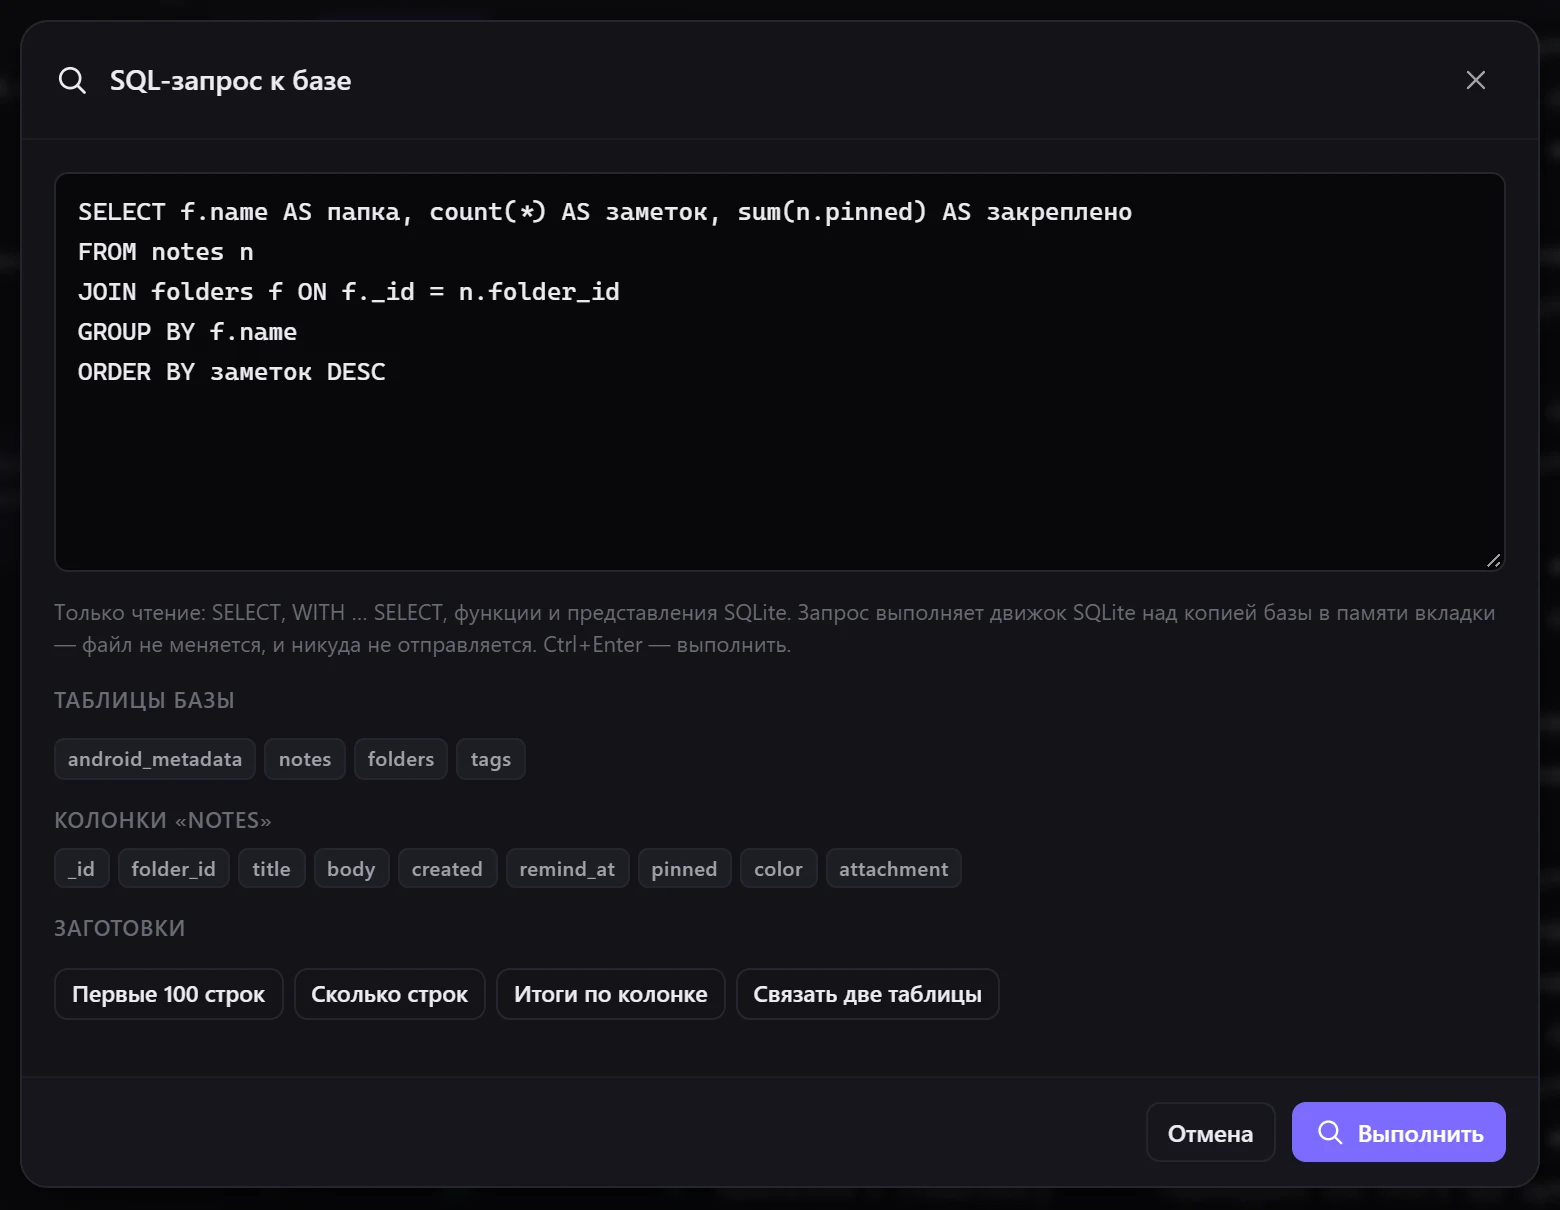Insert the _id column chip
The height and width of the screenshot is (1210, 1560).
81,868
